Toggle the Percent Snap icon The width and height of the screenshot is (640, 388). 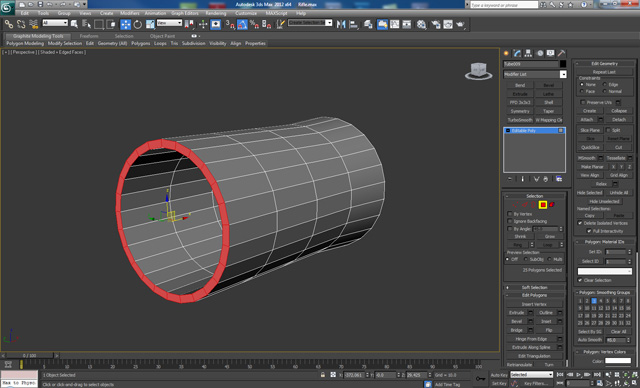coord(254,24)
